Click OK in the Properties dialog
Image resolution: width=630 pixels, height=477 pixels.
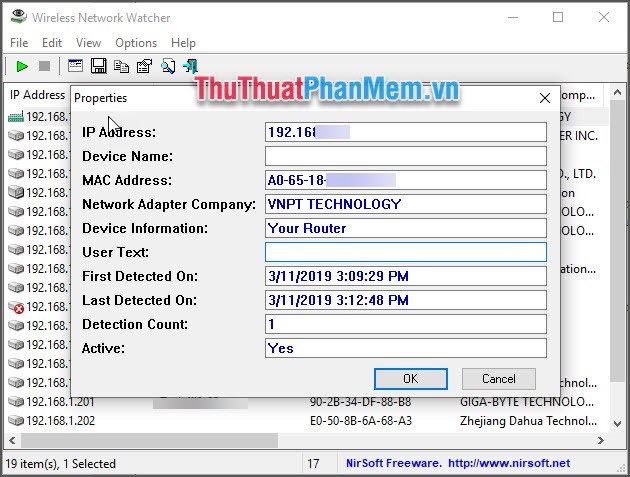click(x=411, y=379)
